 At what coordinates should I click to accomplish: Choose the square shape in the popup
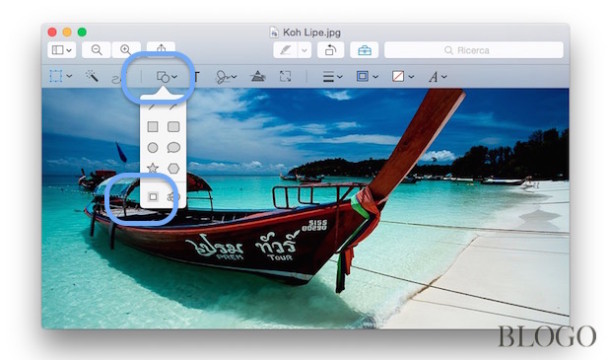(x=153, y=127)
